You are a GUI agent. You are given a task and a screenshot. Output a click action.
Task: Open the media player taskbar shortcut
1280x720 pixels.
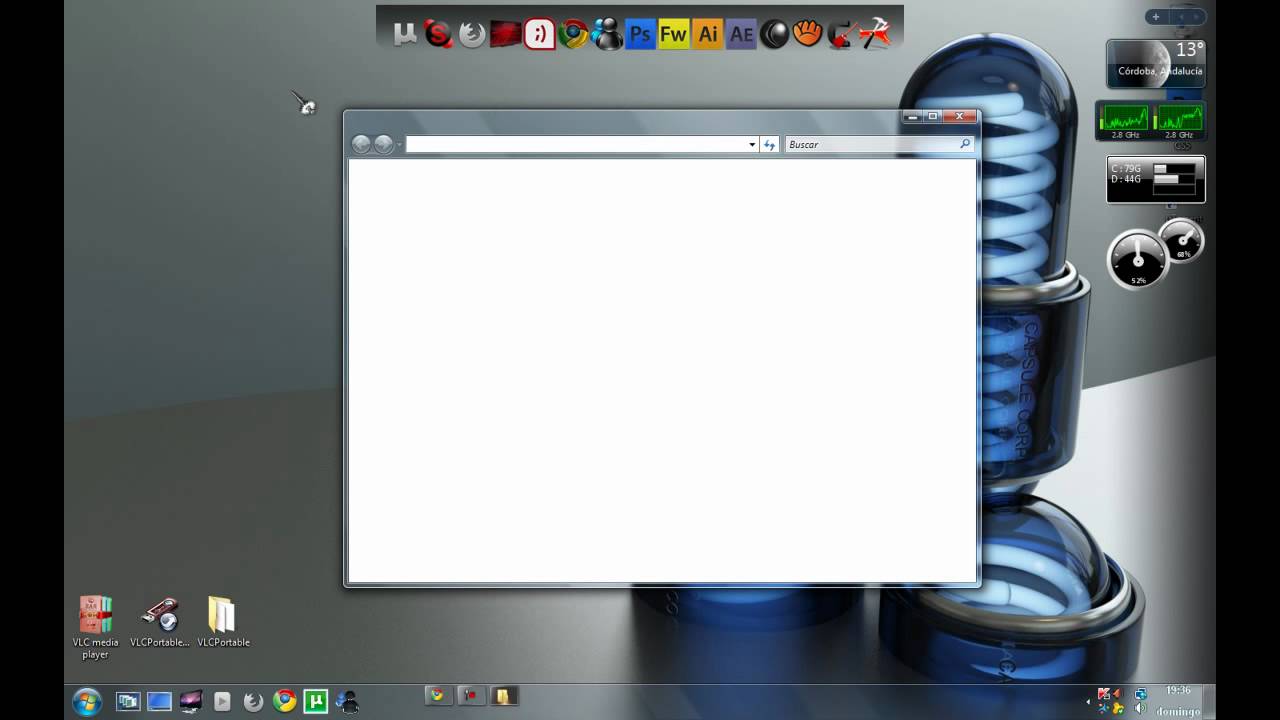pos(222,701)
